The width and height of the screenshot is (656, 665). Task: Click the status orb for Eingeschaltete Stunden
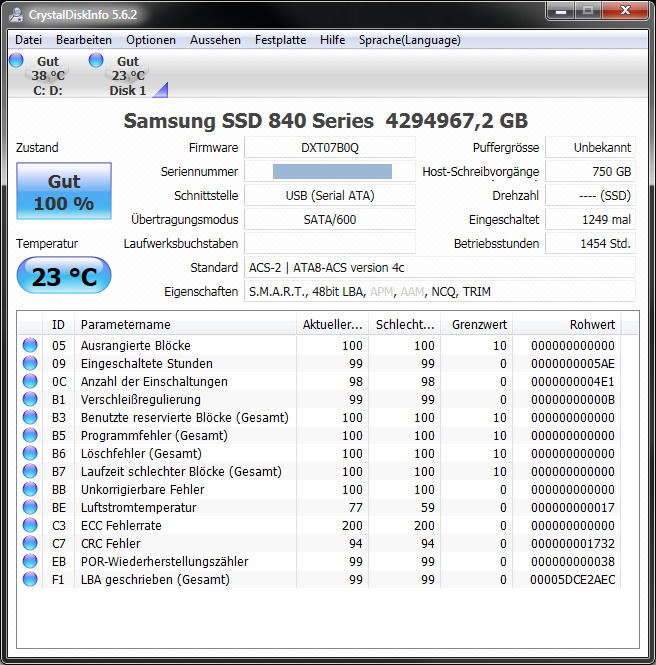[x=30, y=363]
